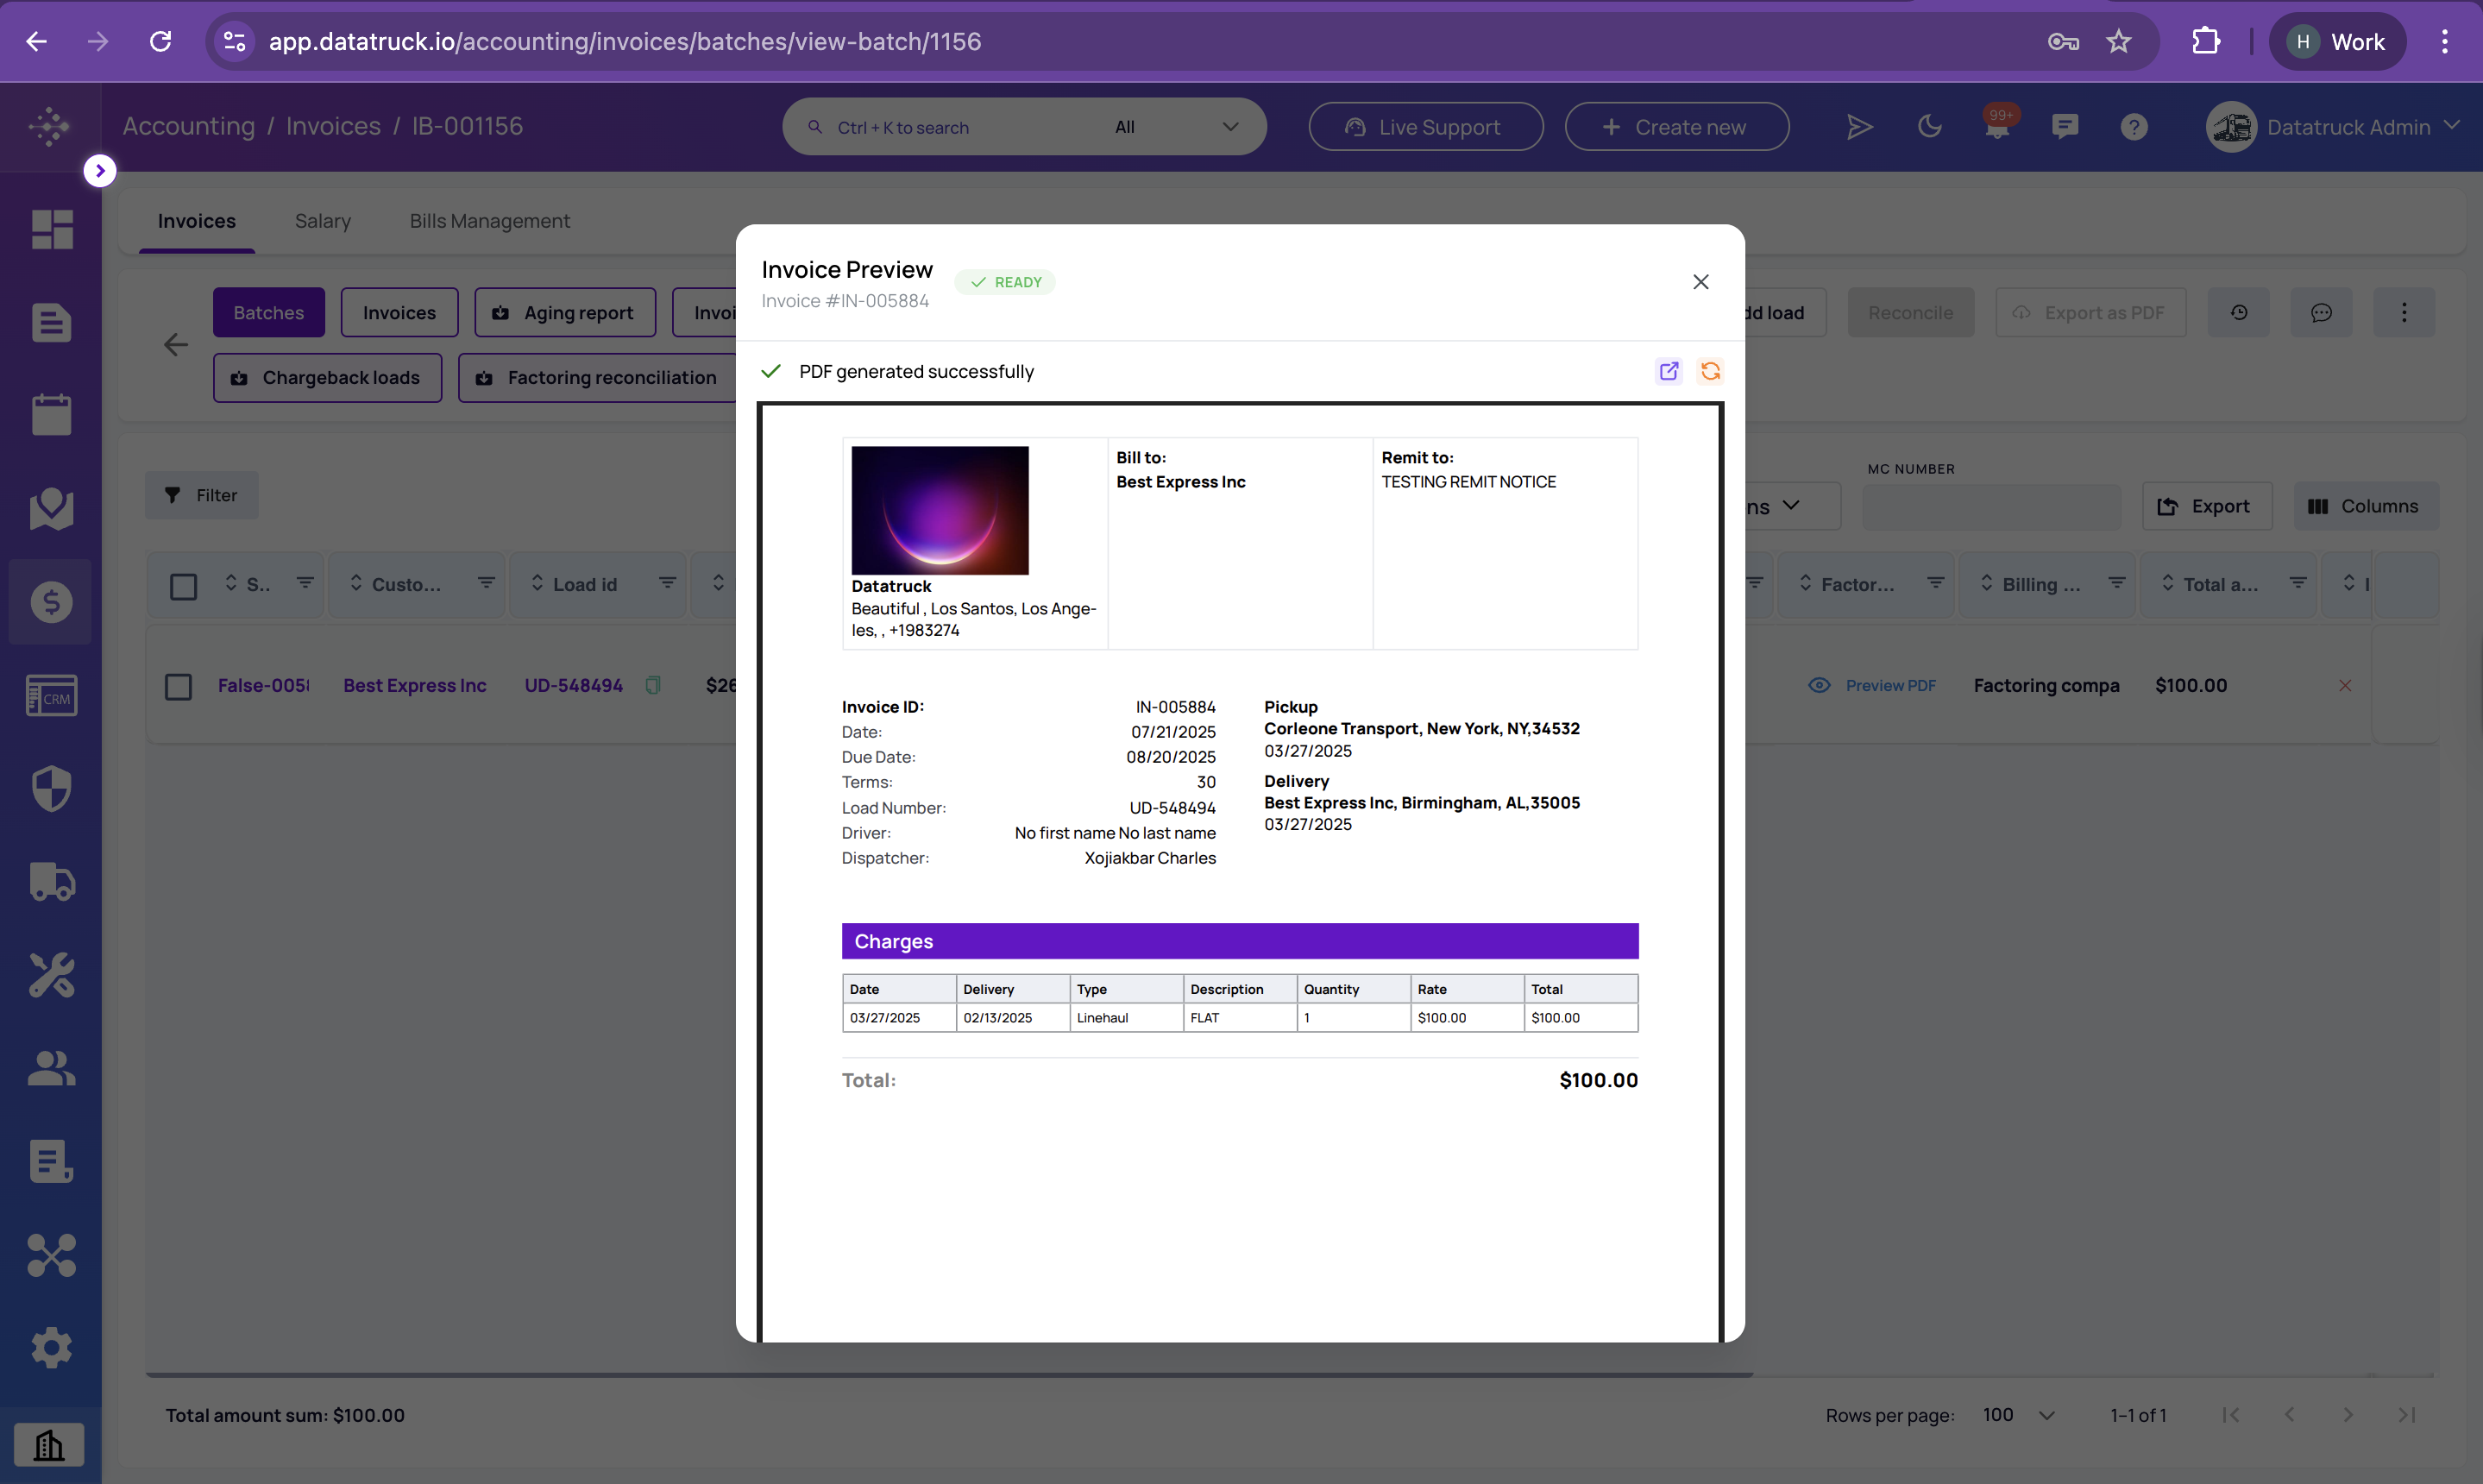Open Dashboard icon in sidebar
The image size is (2483, 1484).
51,229
